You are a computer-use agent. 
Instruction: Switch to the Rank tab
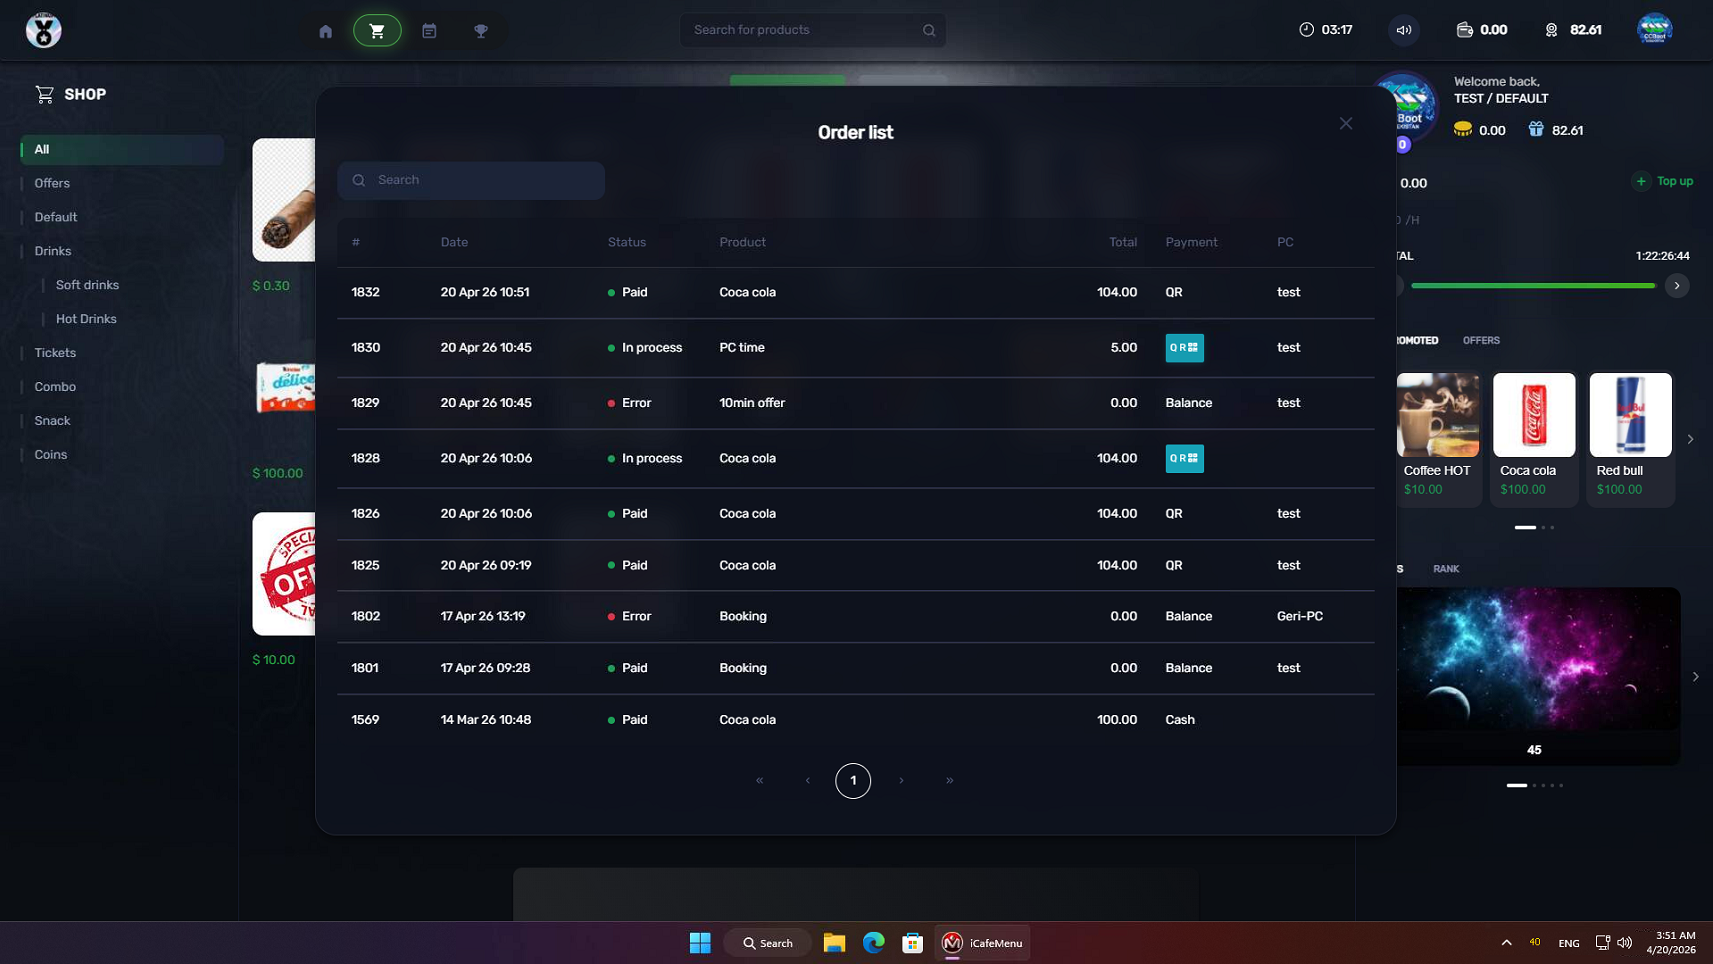[x=1446, y=569]
